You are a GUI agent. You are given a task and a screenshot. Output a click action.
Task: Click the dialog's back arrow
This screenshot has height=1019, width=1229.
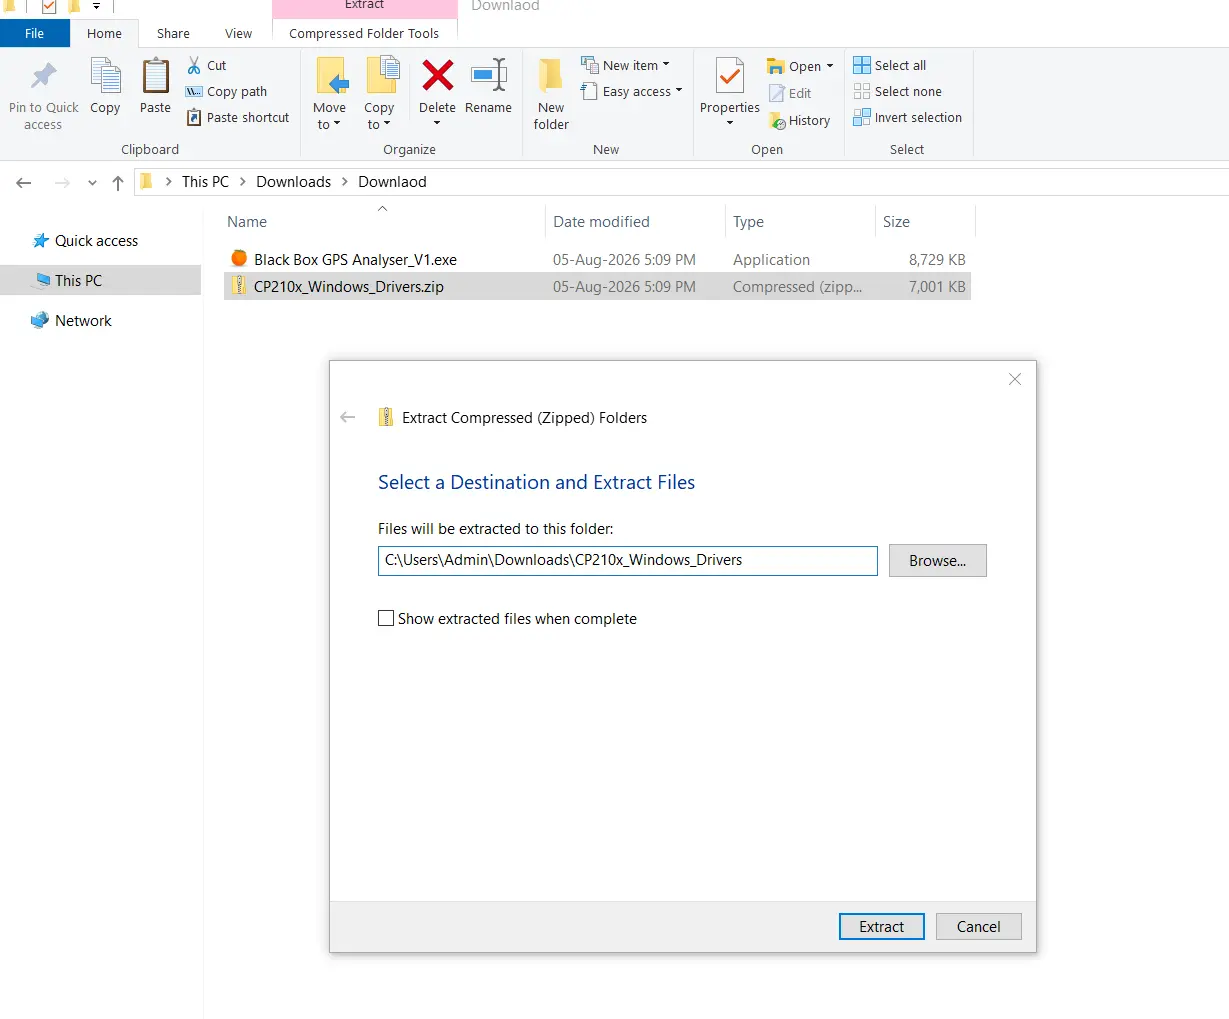tap(348, 417)
